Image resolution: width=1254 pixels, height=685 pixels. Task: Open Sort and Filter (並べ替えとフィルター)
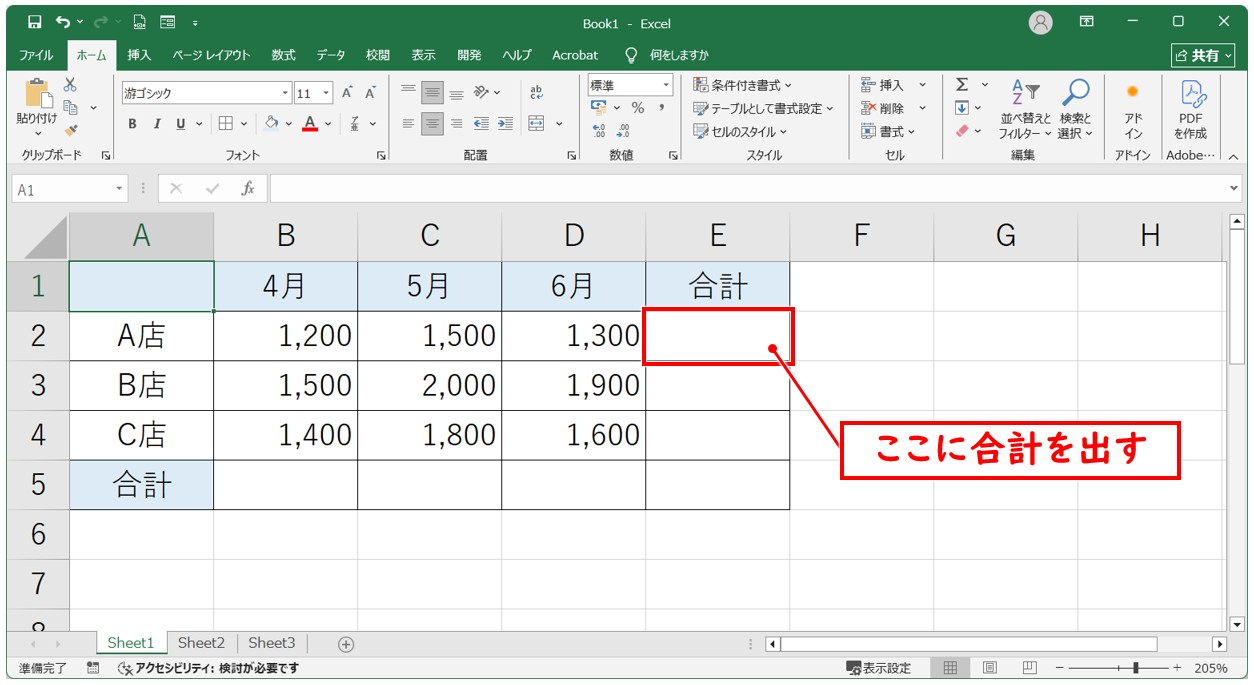click(x=1026, y=109)
